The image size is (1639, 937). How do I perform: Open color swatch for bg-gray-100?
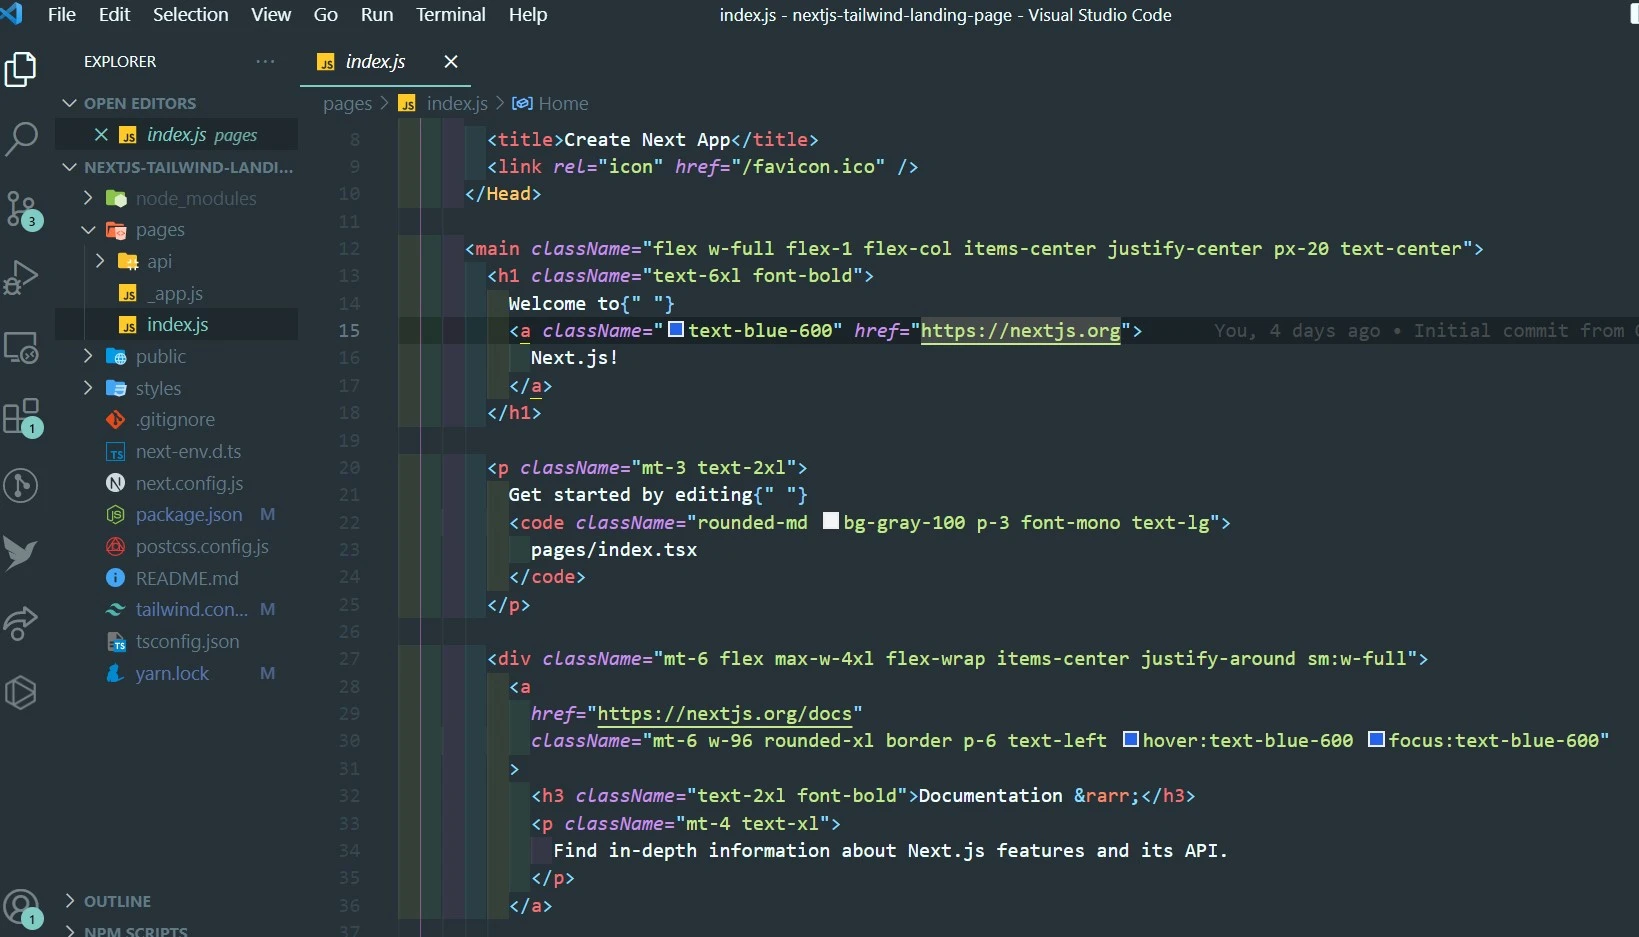[831, 521]
